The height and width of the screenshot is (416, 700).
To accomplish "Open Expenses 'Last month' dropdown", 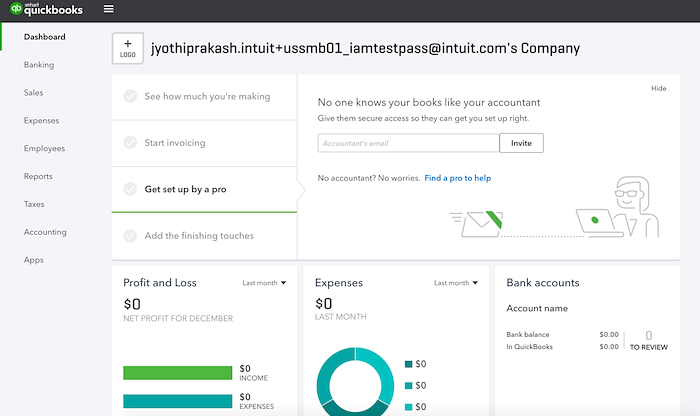I will 456,283.
